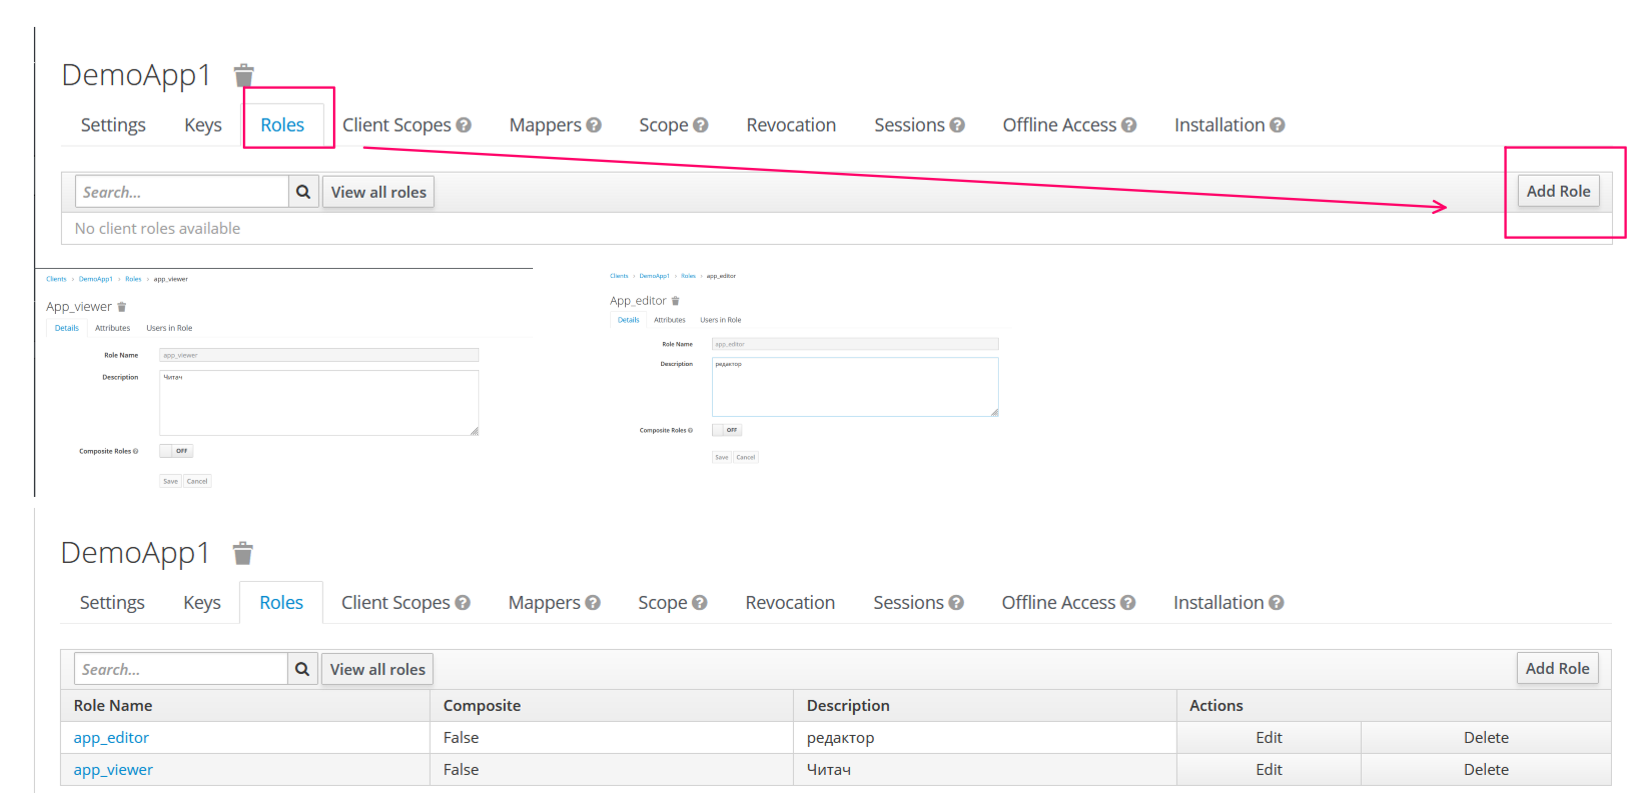
Task: Click search magnifier above 'No client roles available'
Action: pos(303,192)
